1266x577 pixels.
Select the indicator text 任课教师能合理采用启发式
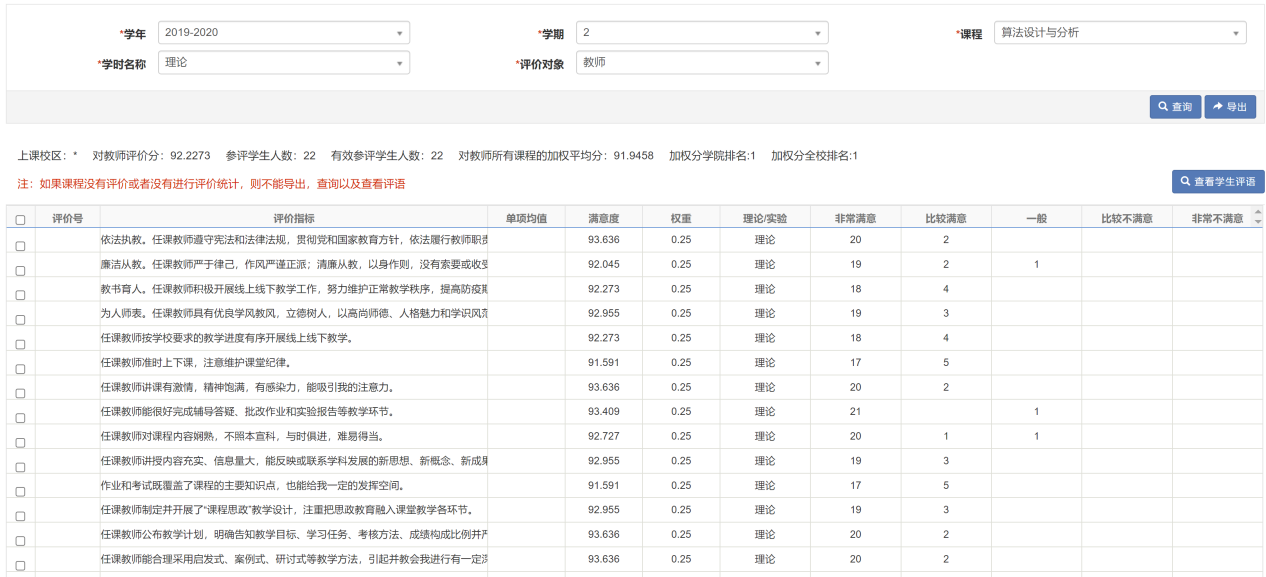click(294, 559)
